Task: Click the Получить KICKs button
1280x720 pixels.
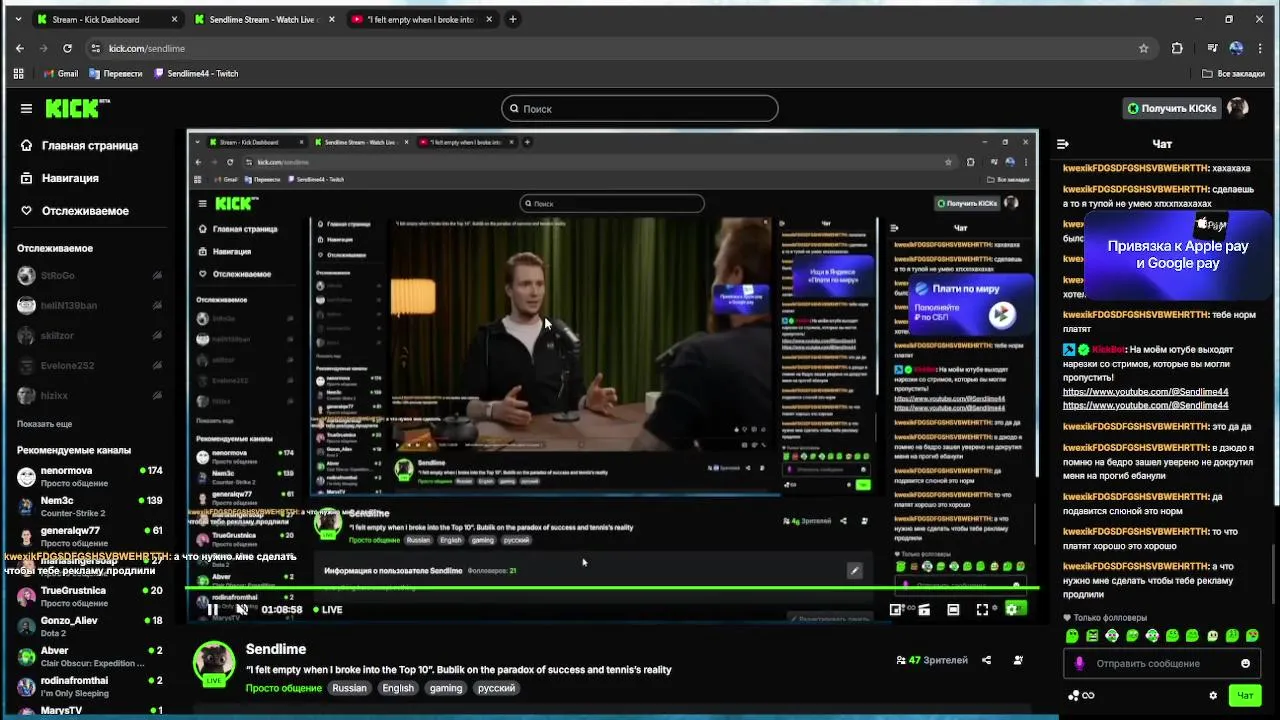Action: click(x=1172, y=108)
